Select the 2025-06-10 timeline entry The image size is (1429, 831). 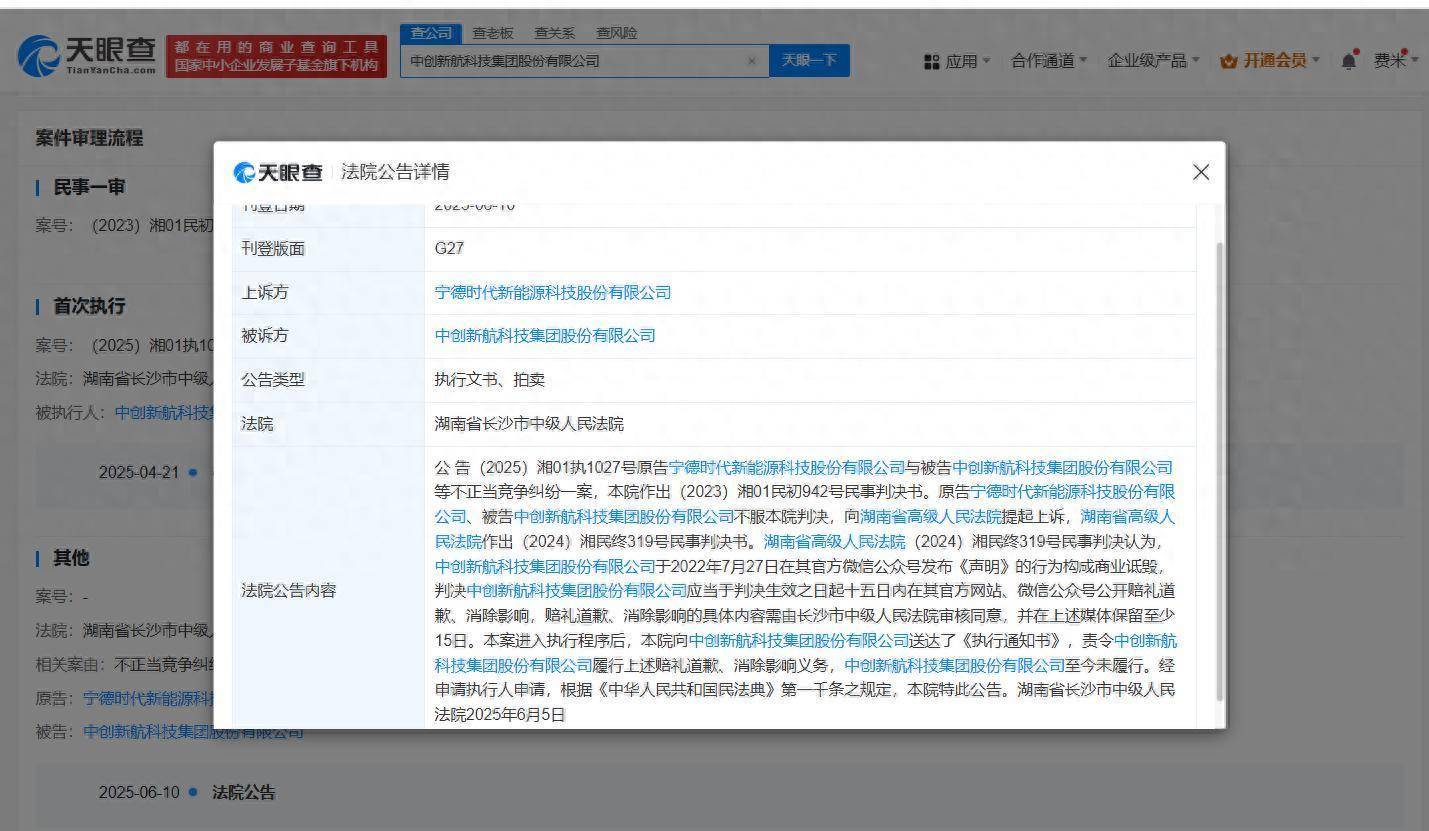(139, 792)
